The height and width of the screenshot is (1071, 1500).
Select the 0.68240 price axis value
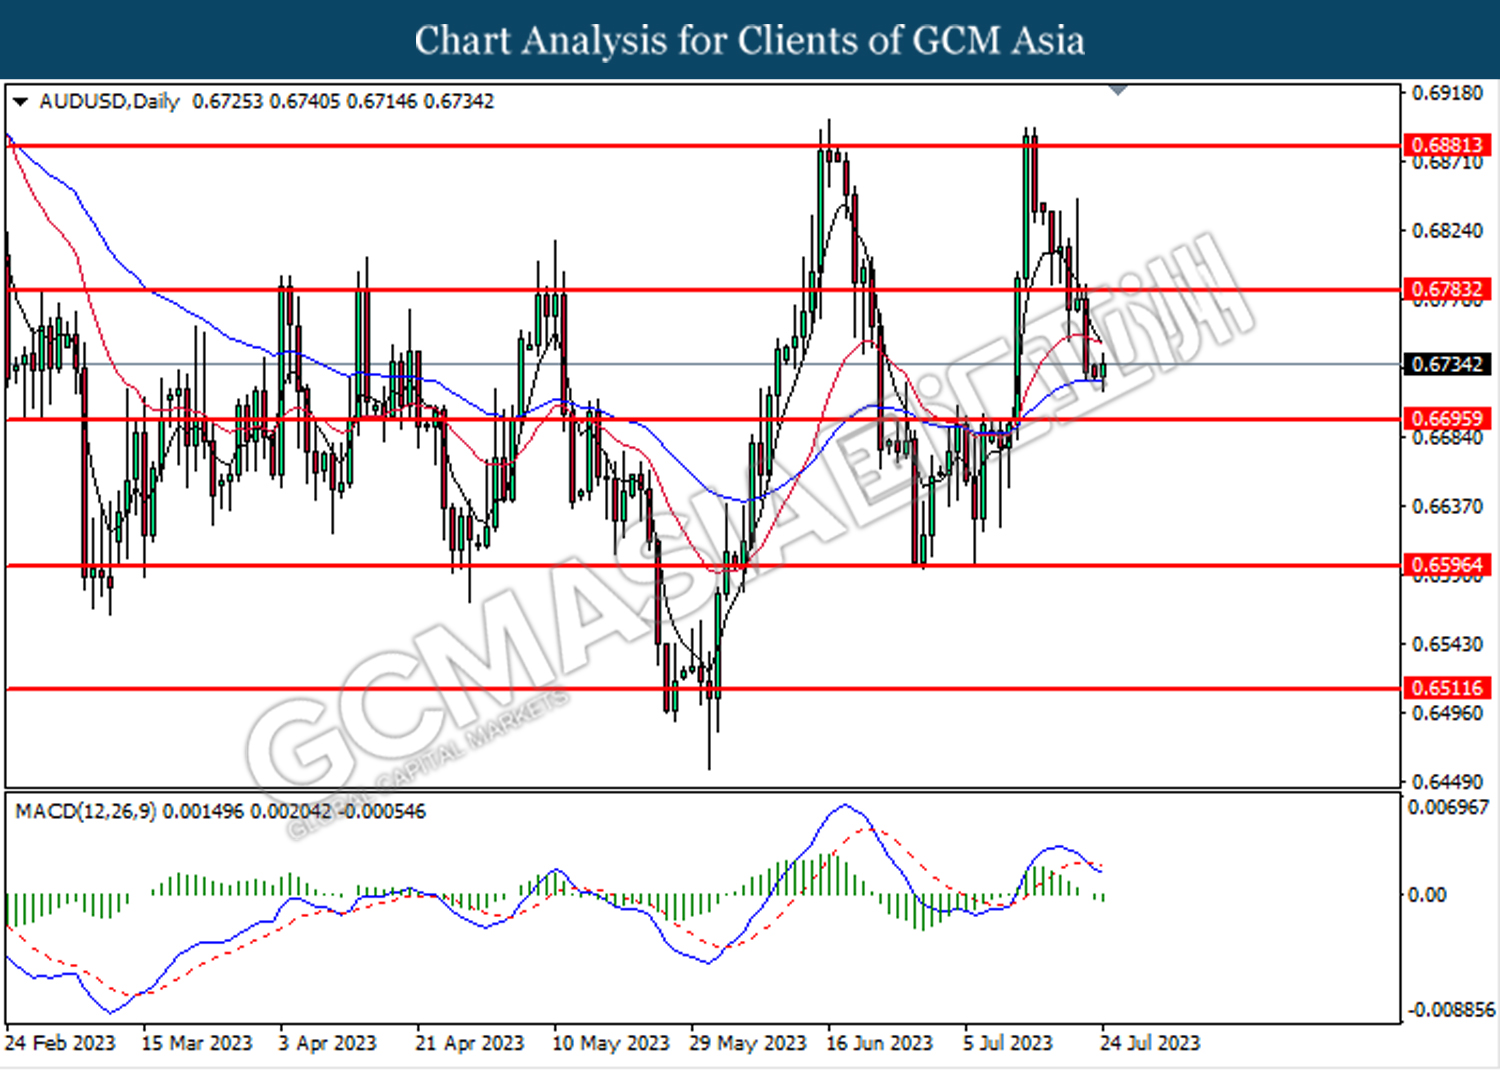1447,231
